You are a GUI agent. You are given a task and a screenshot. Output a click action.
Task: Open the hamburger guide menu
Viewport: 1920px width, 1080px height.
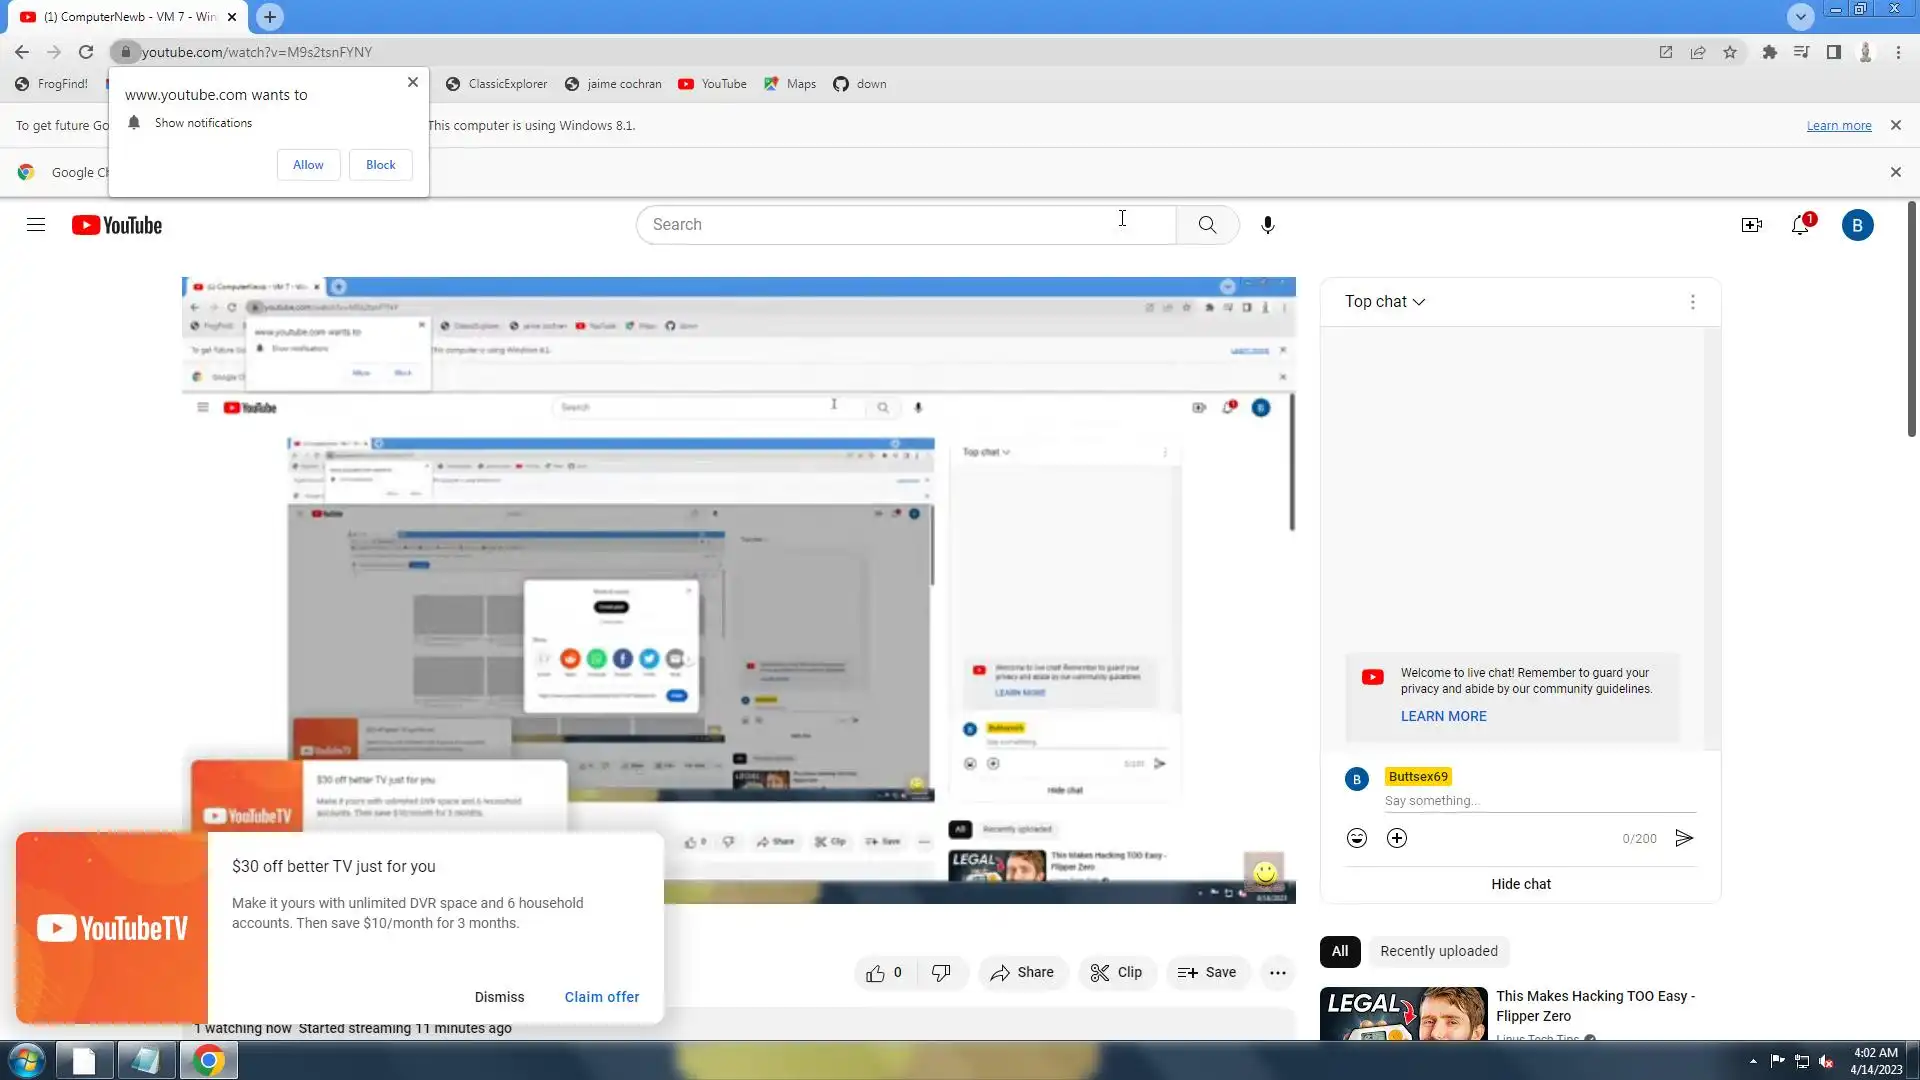(36, 225)
